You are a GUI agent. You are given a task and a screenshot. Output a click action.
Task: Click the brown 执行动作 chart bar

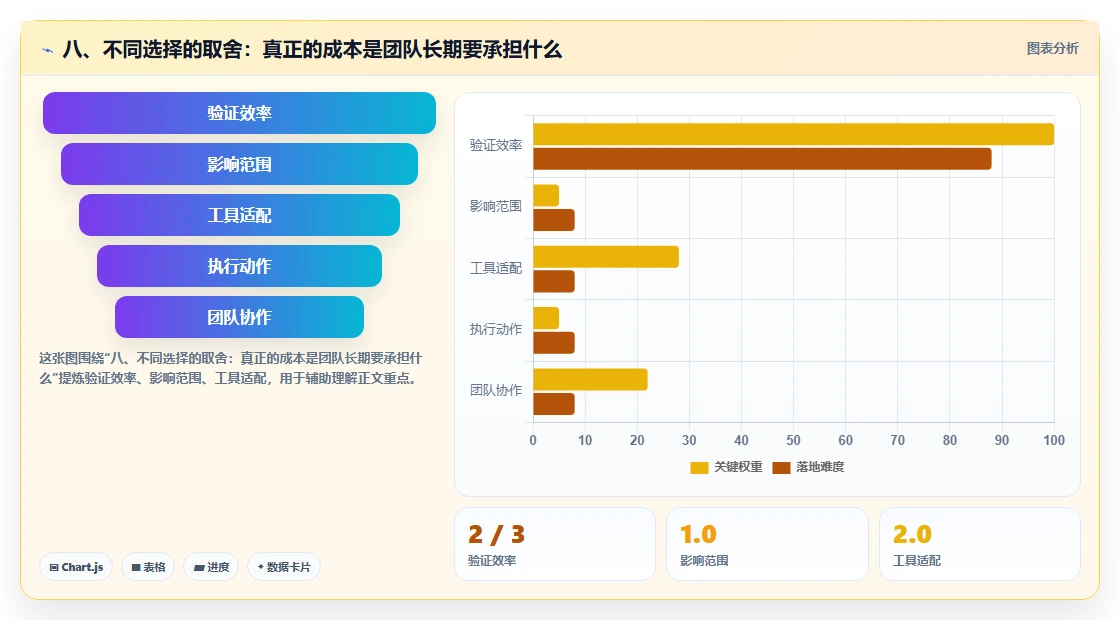554,343
